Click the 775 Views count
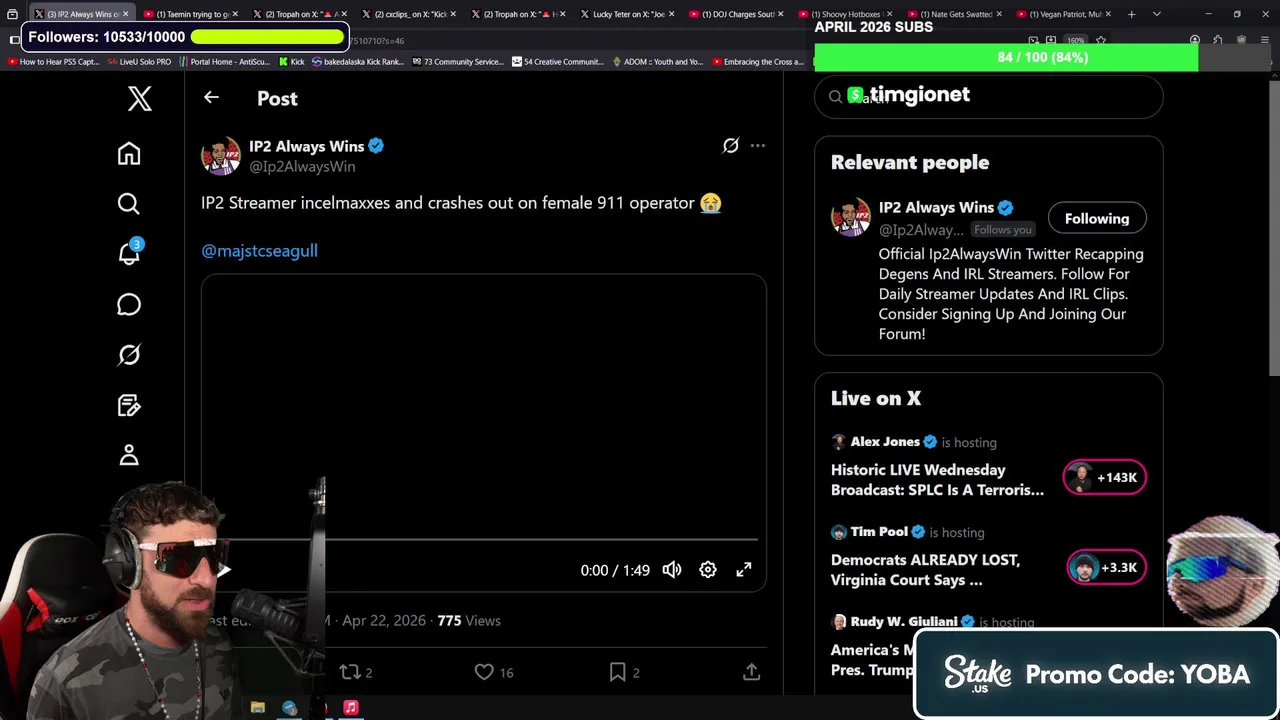 tap(469, 620)
